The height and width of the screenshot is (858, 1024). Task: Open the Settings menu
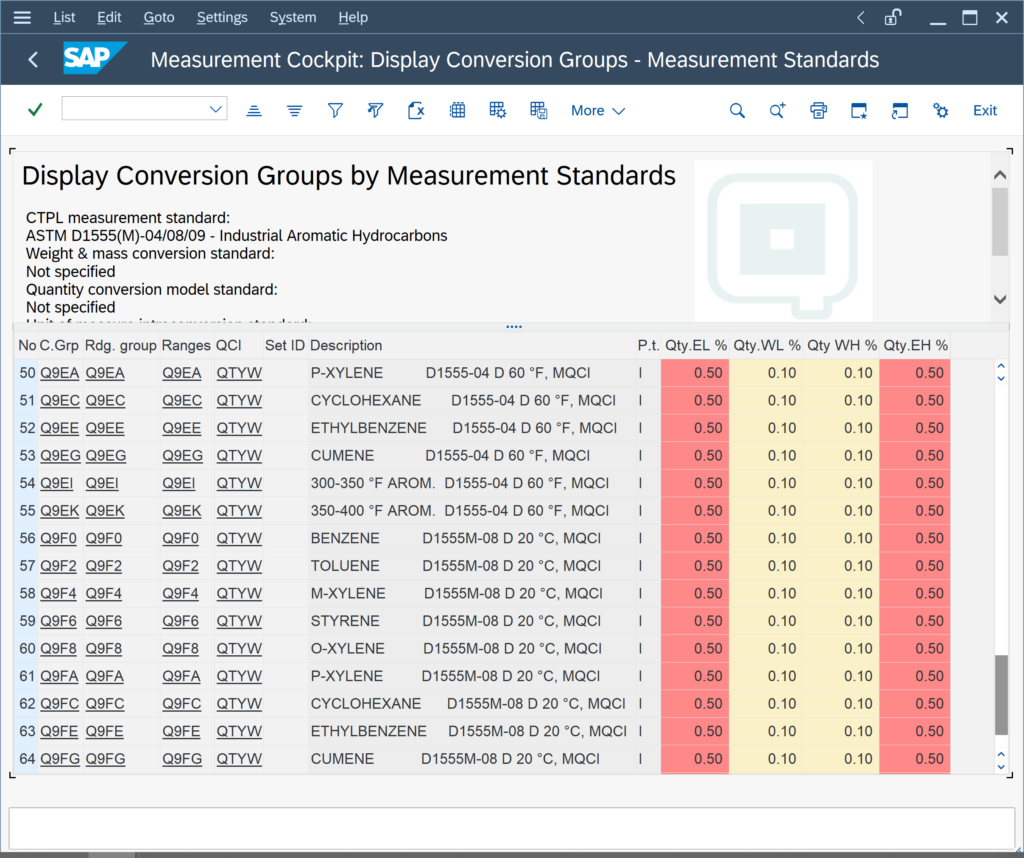coord(222,18)
